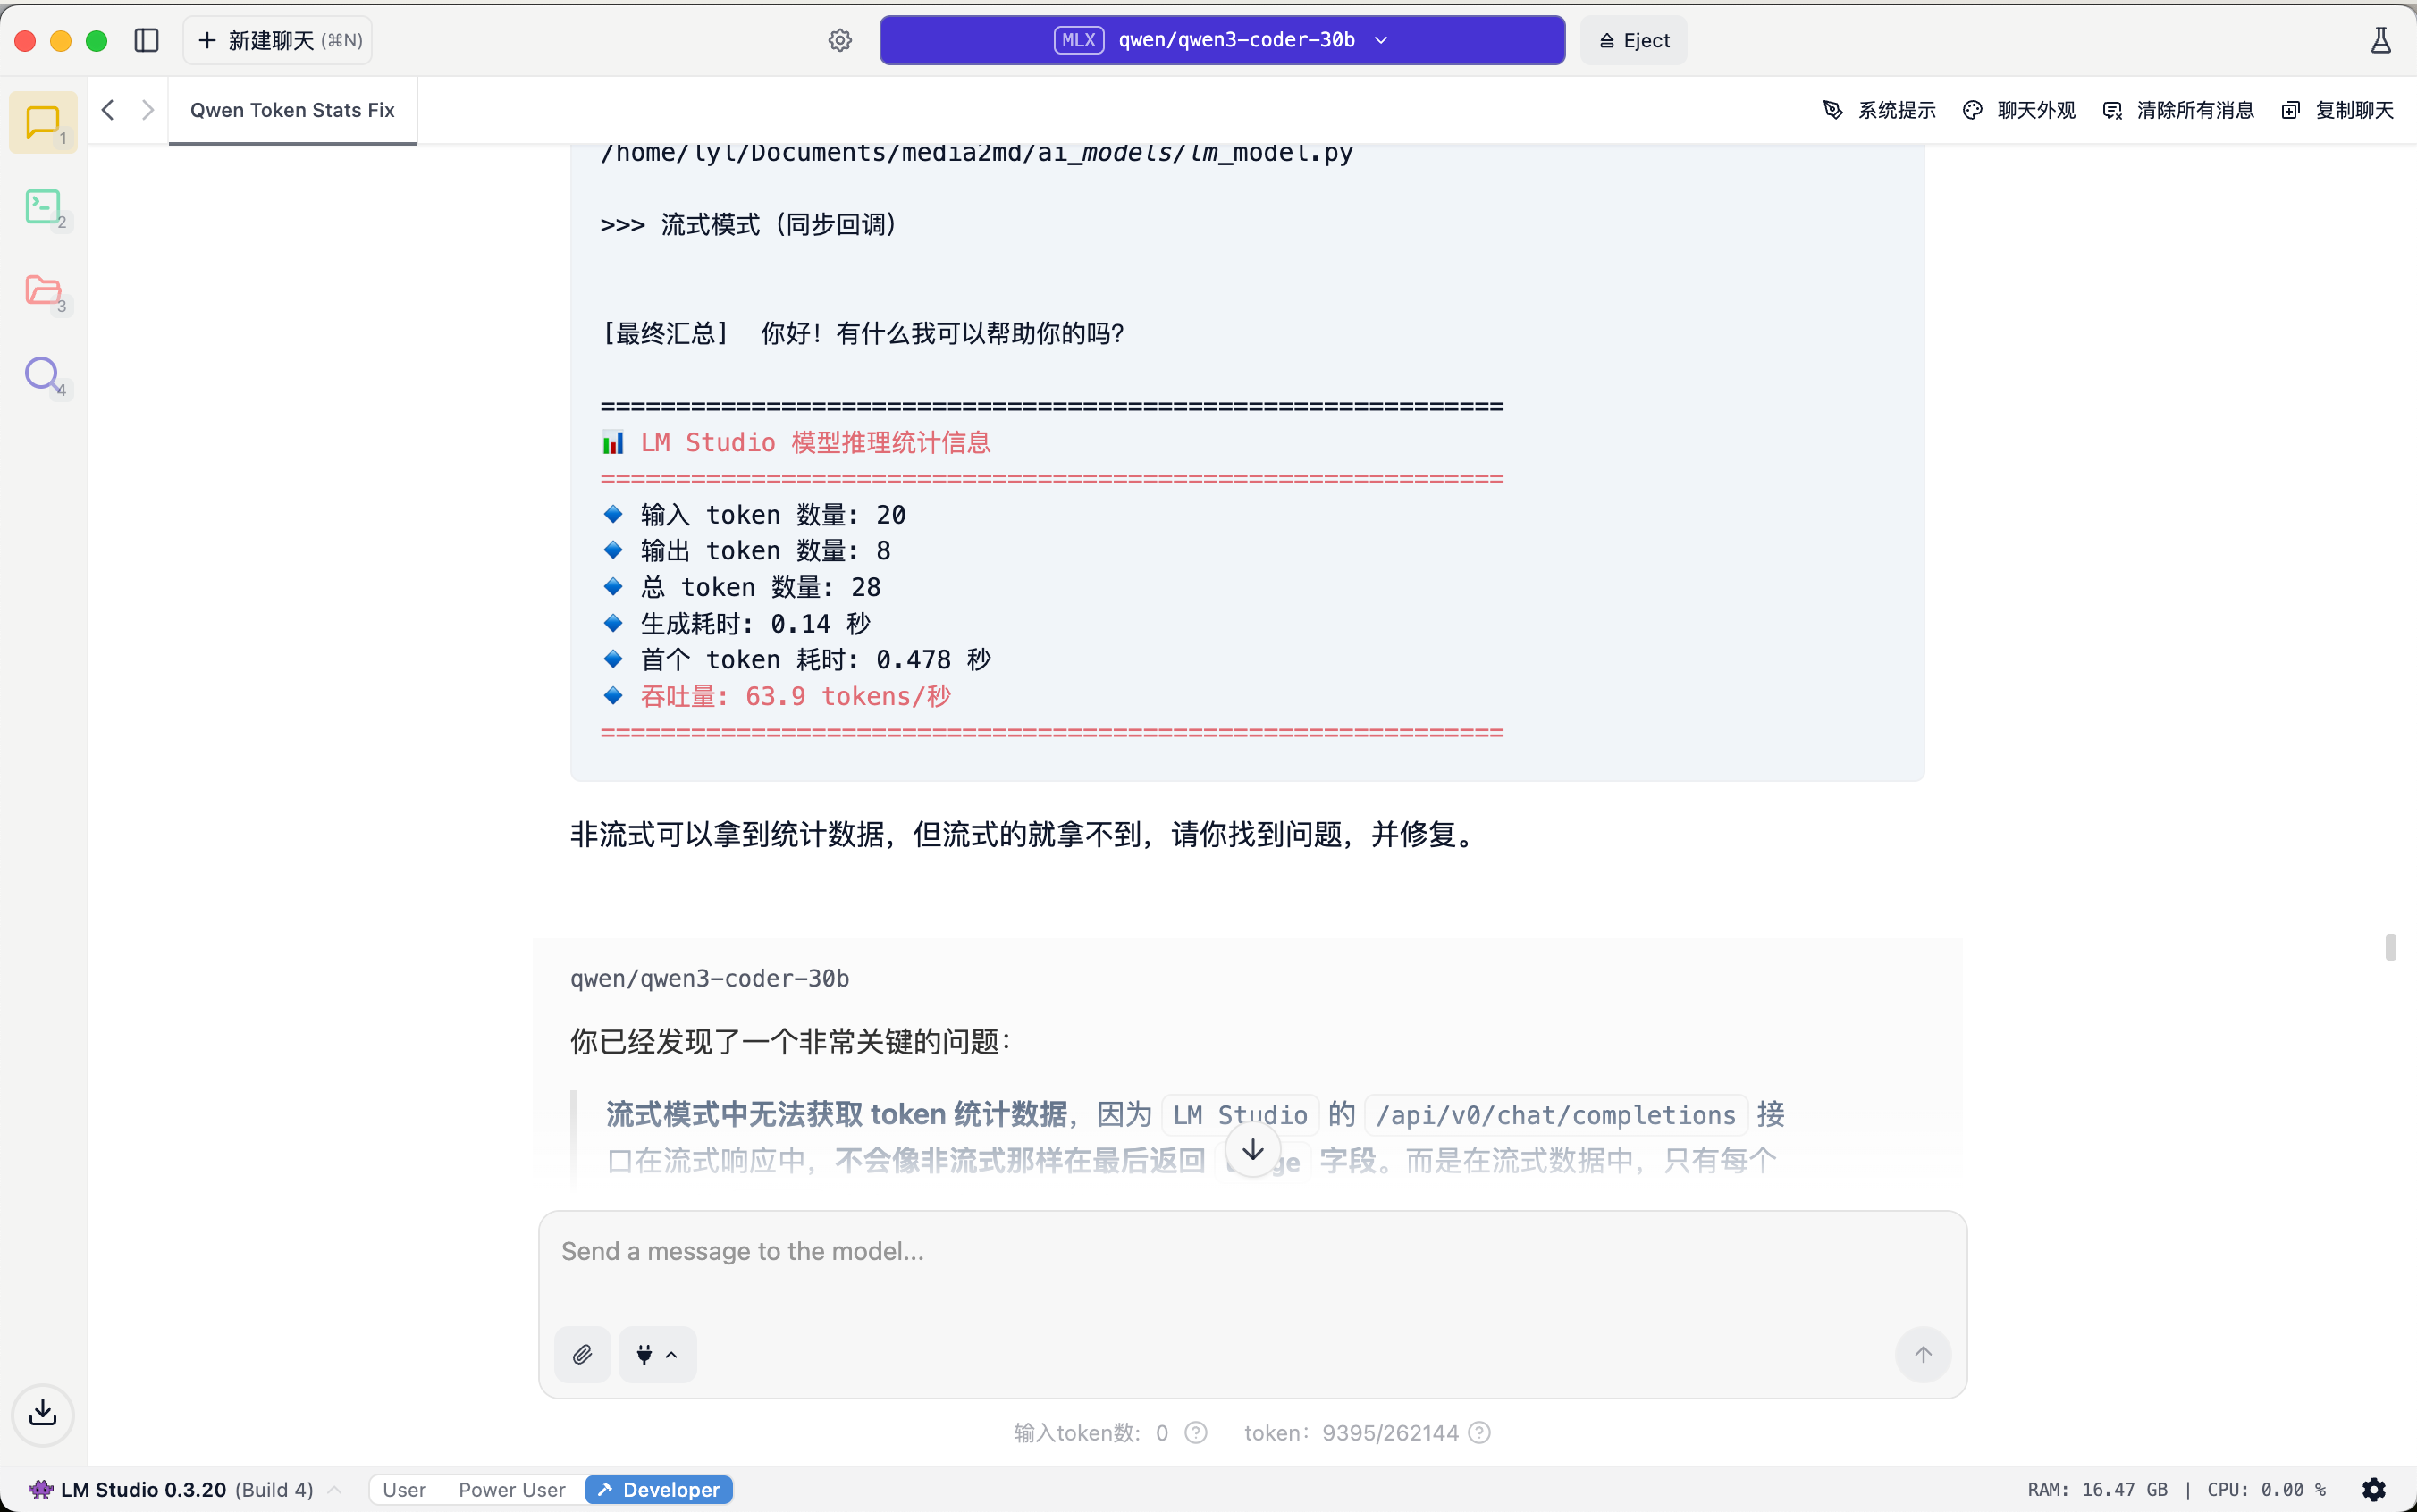Open the Chat sidebar icon
The height and width of the screenshot is (1512, 2417).
42,123
